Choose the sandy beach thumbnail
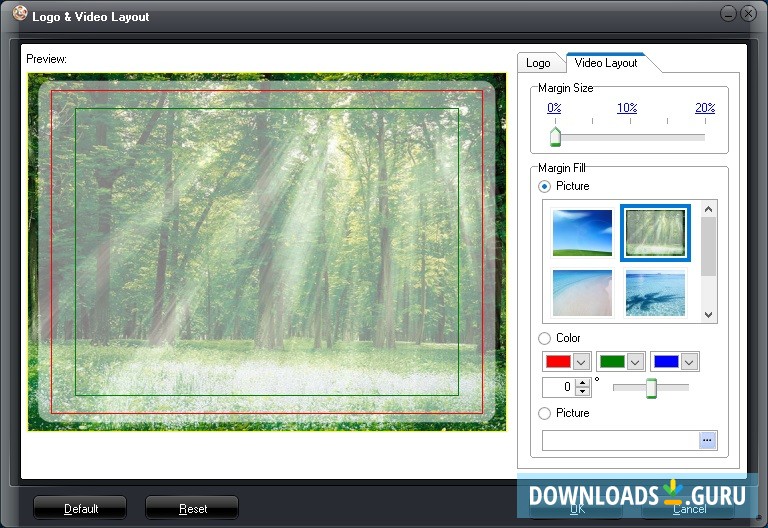 tap(582, 293)
